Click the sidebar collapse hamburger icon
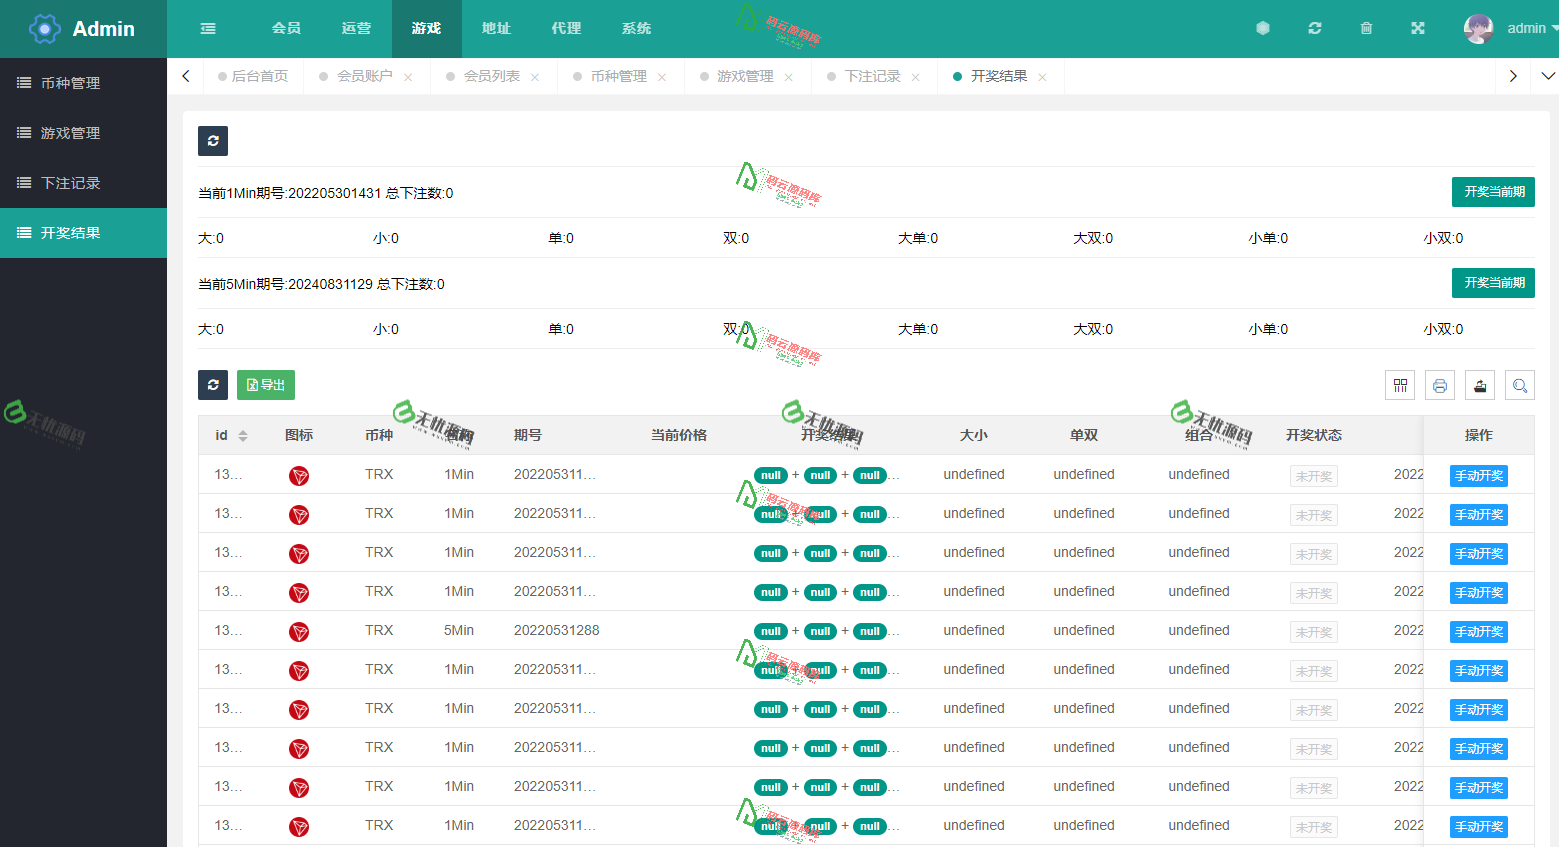Image resolution: width=1559 pixels, height=847 pixels. [x=206, y=28]
